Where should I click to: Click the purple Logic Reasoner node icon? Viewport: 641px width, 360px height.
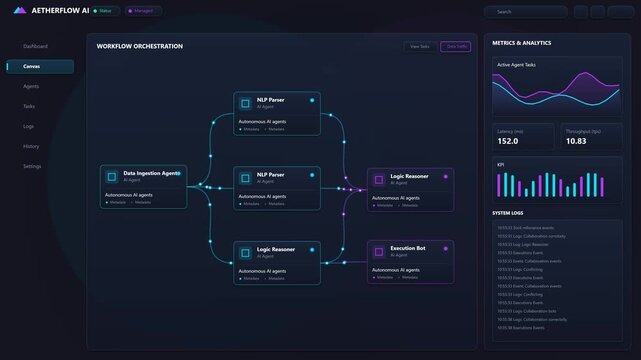coord(379,180)
